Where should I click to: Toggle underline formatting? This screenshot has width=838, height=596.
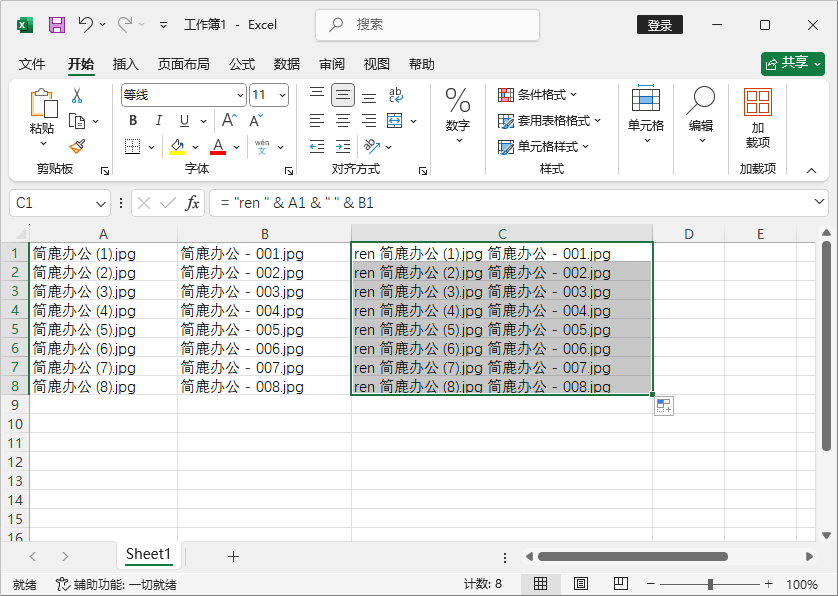point(186,120)
